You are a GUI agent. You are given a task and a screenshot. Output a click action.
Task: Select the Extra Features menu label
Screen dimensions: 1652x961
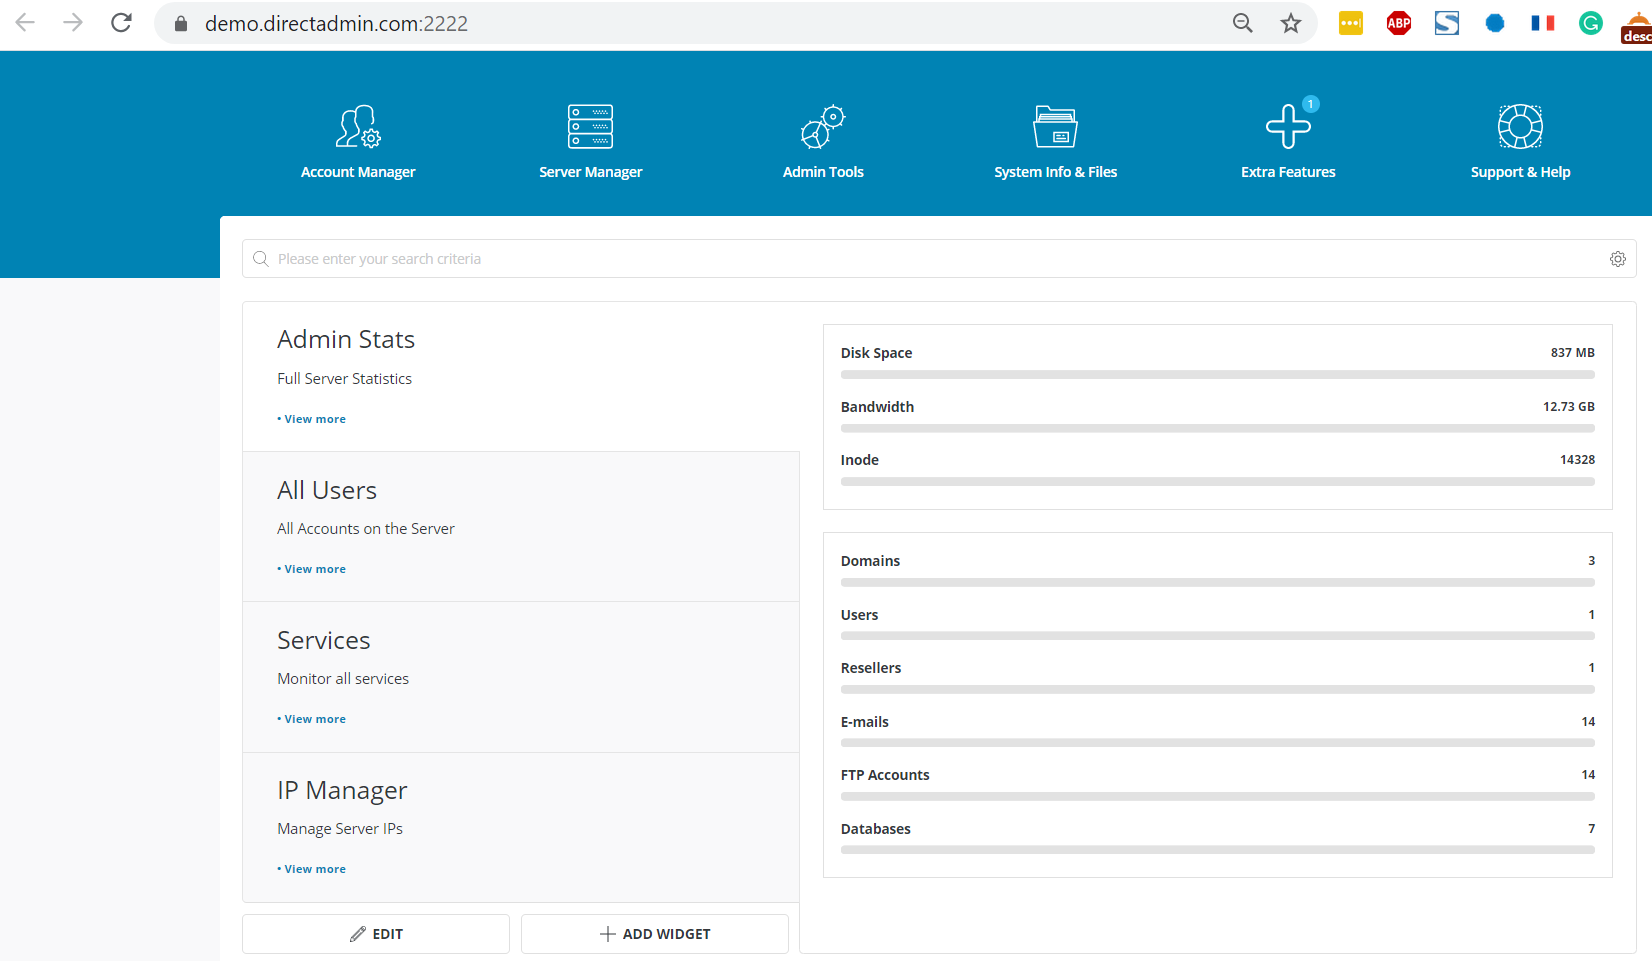coord(1288,172)
